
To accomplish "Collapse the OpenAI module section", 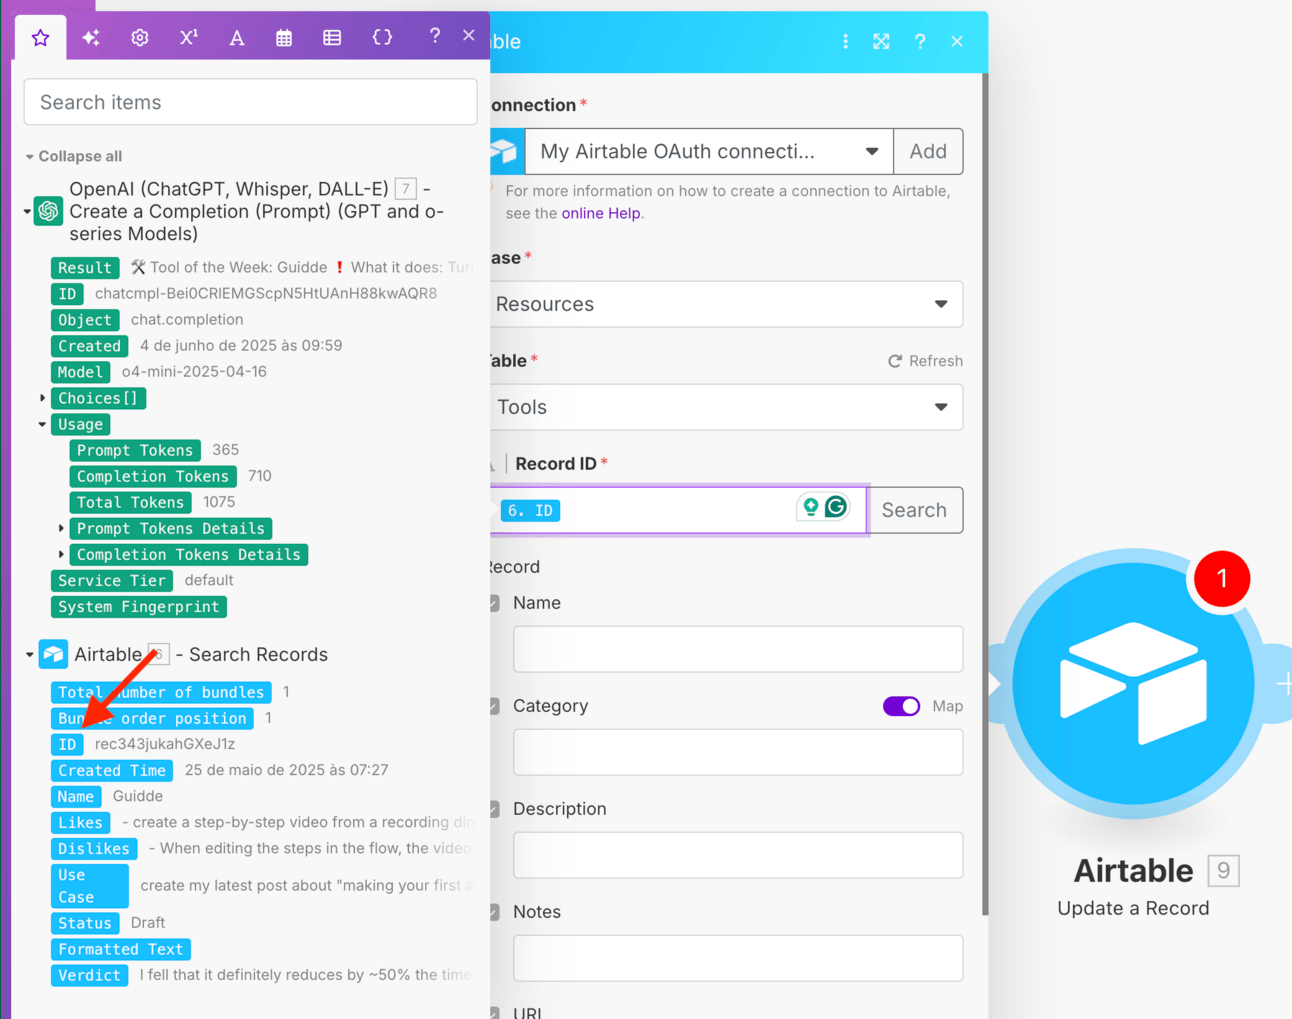I will pos(27,212).
